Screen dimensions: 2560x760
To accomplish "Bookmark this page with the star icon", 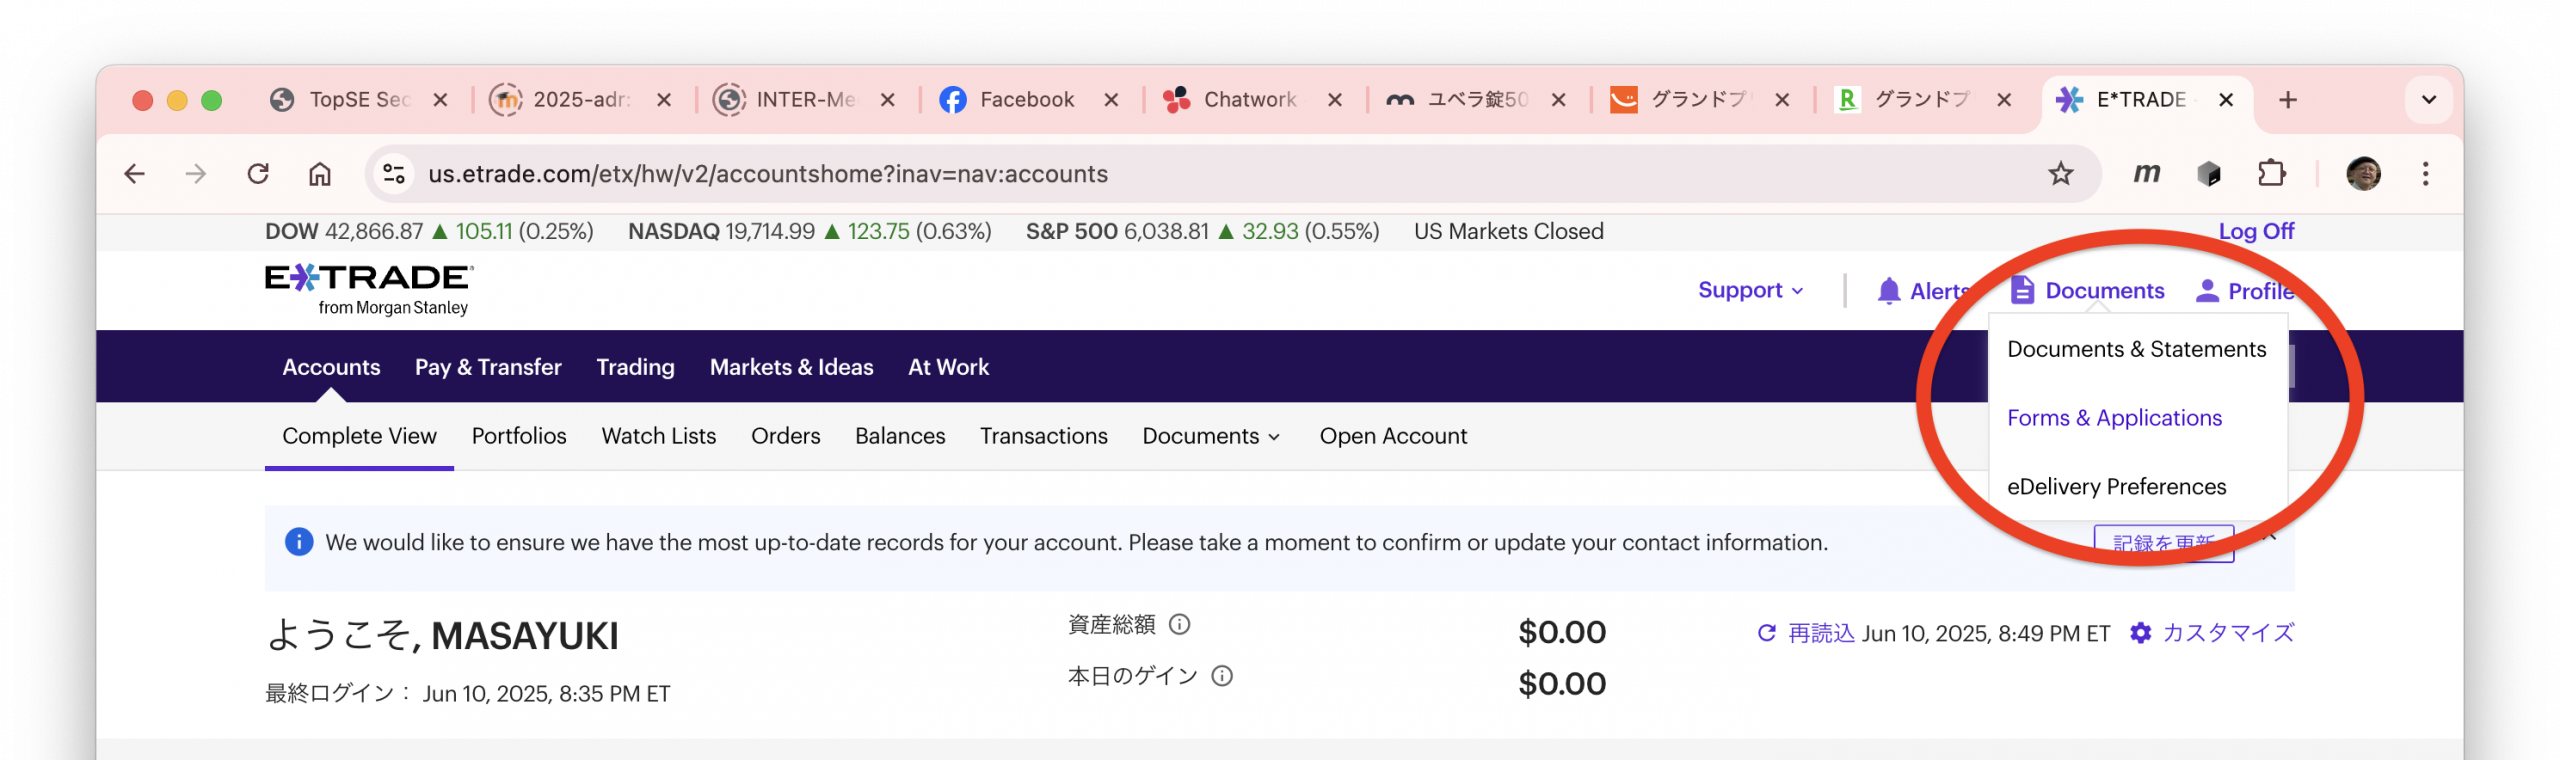I will point(2060,174).
